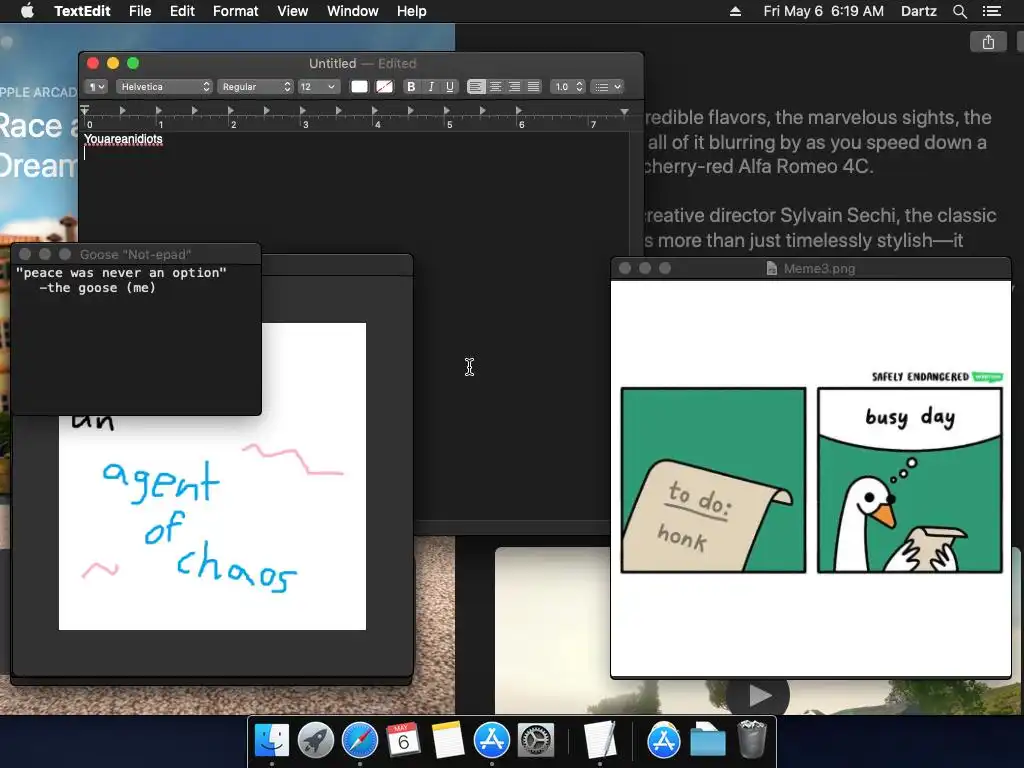The image size is (1024, 768).
Task: Open Safari from the Dock
Action: 360,741
